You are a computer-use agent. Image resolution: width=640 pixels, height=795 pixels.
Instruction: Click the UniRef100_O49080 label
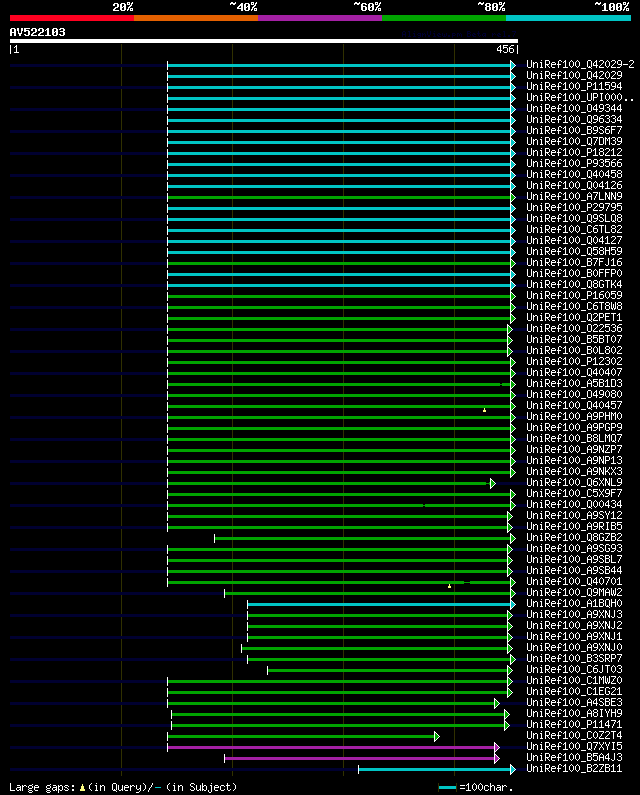pos(574,395)
